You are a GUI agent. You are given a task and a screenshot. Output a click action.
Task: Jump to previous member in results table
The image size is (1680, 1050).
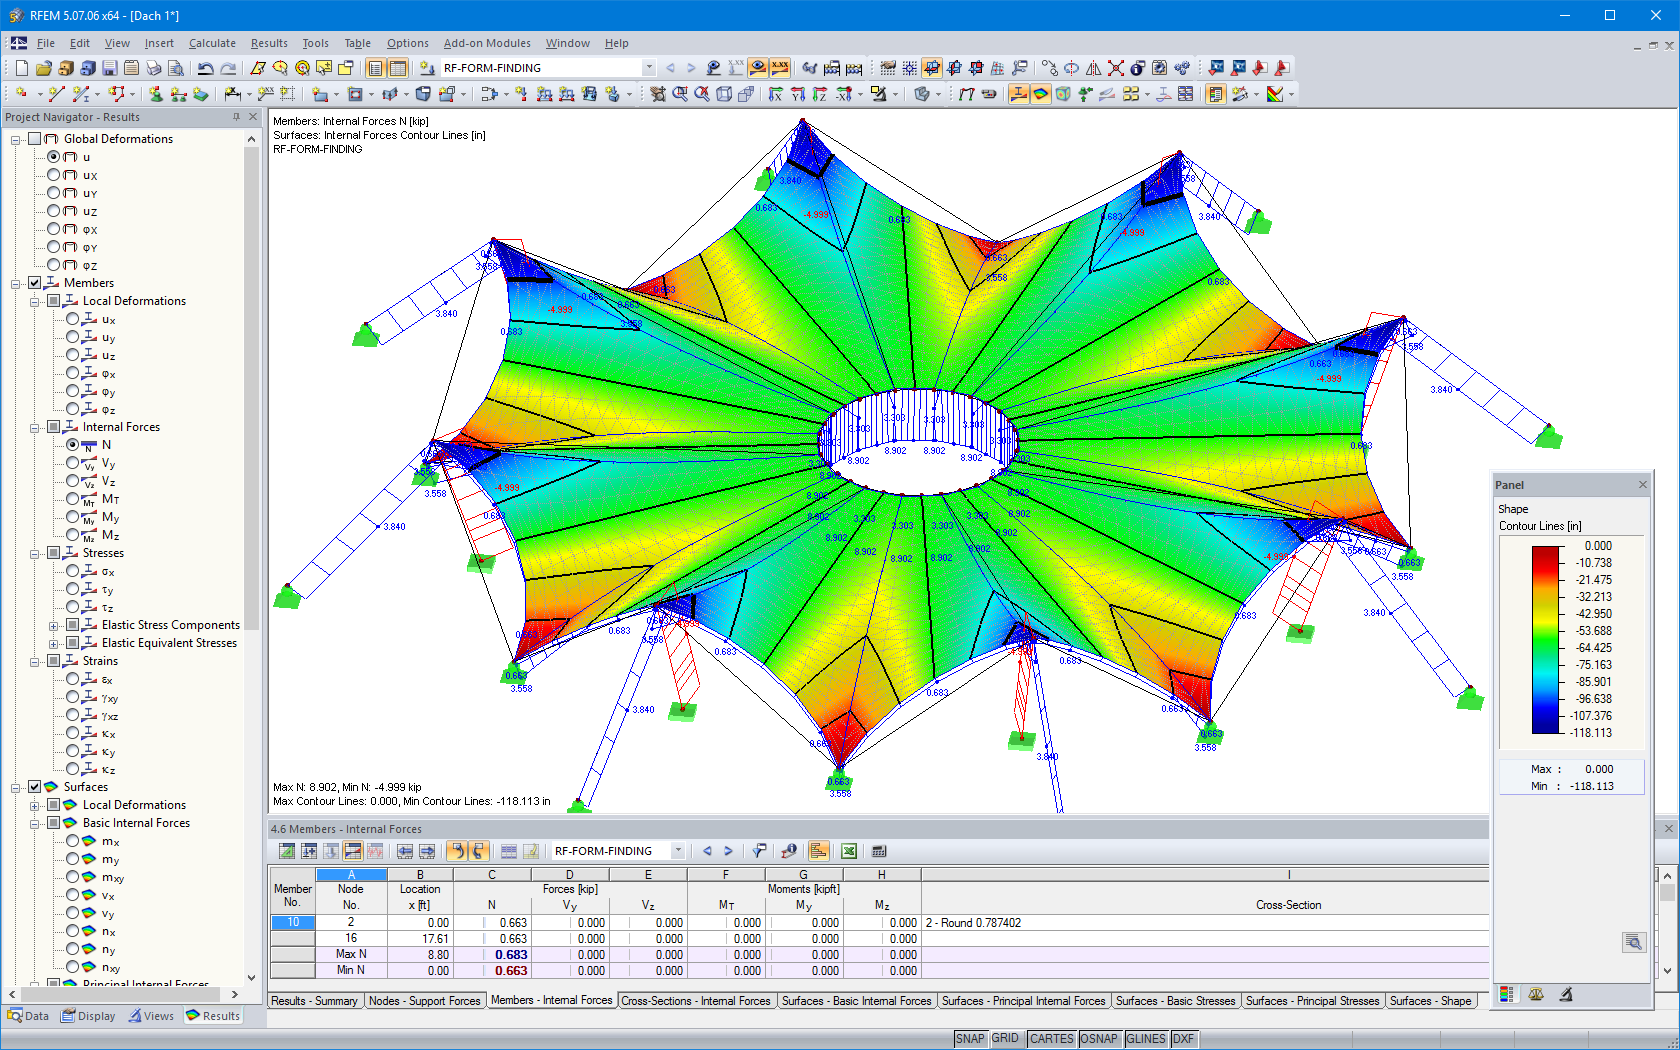[707, 851]
